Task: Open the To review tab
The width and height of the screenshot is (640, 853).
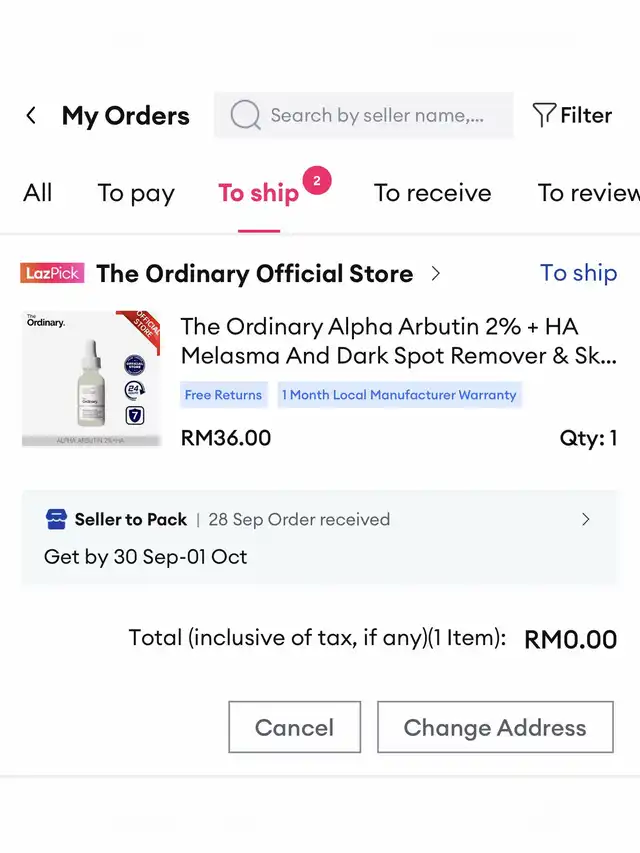Action: tap(588, 193)
